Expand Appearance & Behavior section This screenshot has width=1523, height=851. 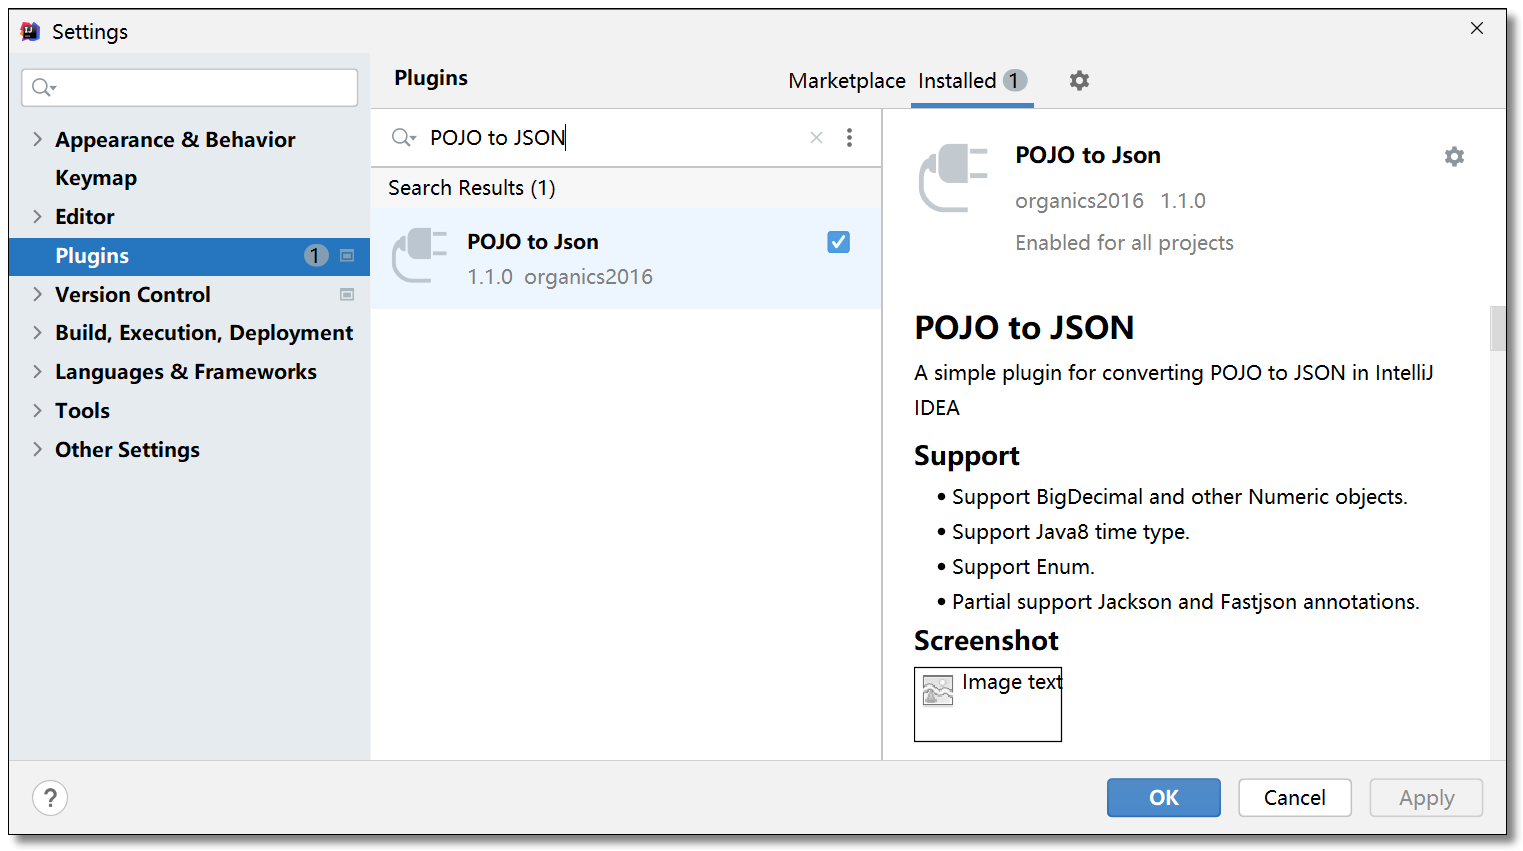click(x=37, y=139)
